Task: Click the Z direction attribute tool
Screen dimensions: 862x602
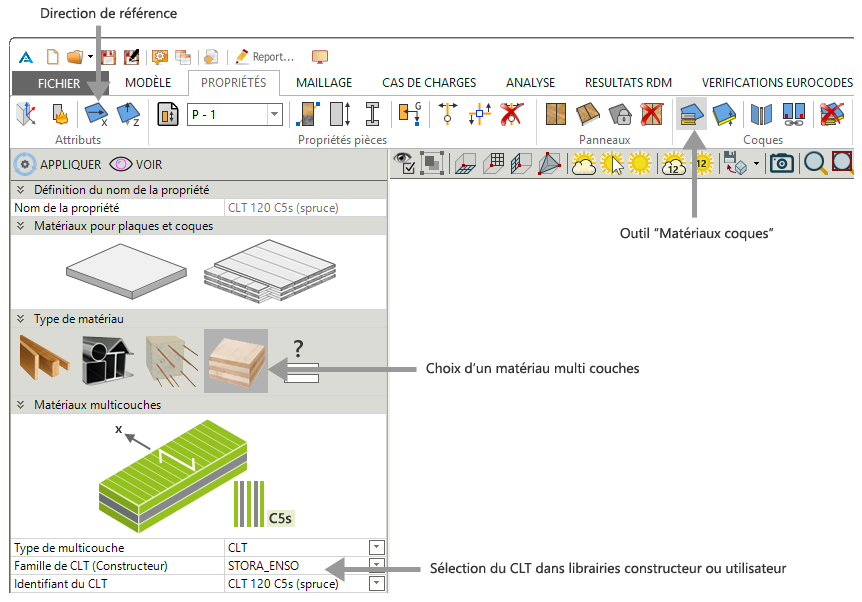Action: pos(129,114)
